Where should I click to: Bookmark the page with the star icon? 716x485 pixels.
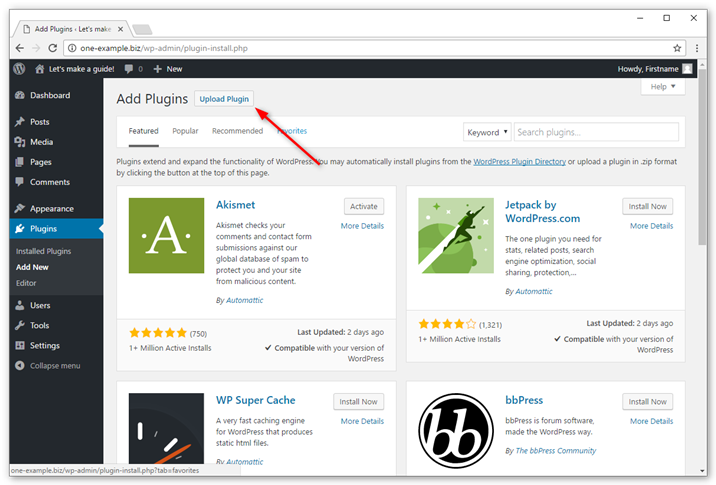(677, 48)
